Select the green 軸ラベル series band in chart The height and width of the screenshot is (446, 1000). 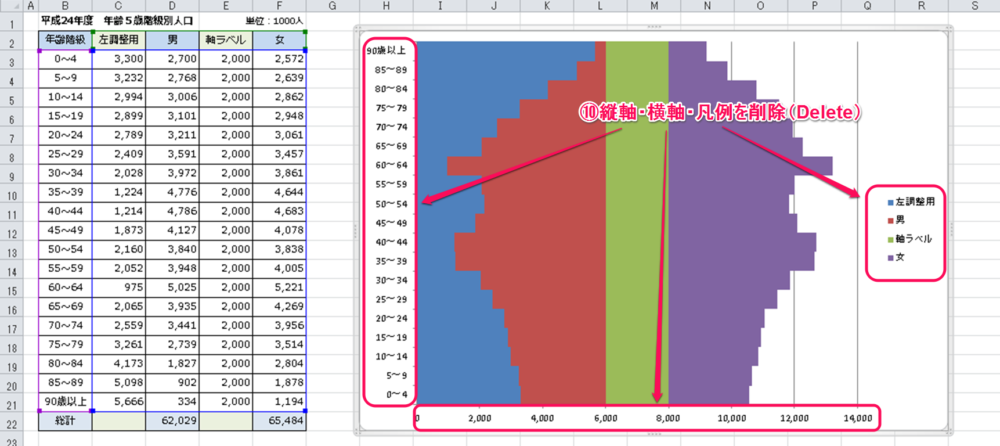tap(637, 250)
